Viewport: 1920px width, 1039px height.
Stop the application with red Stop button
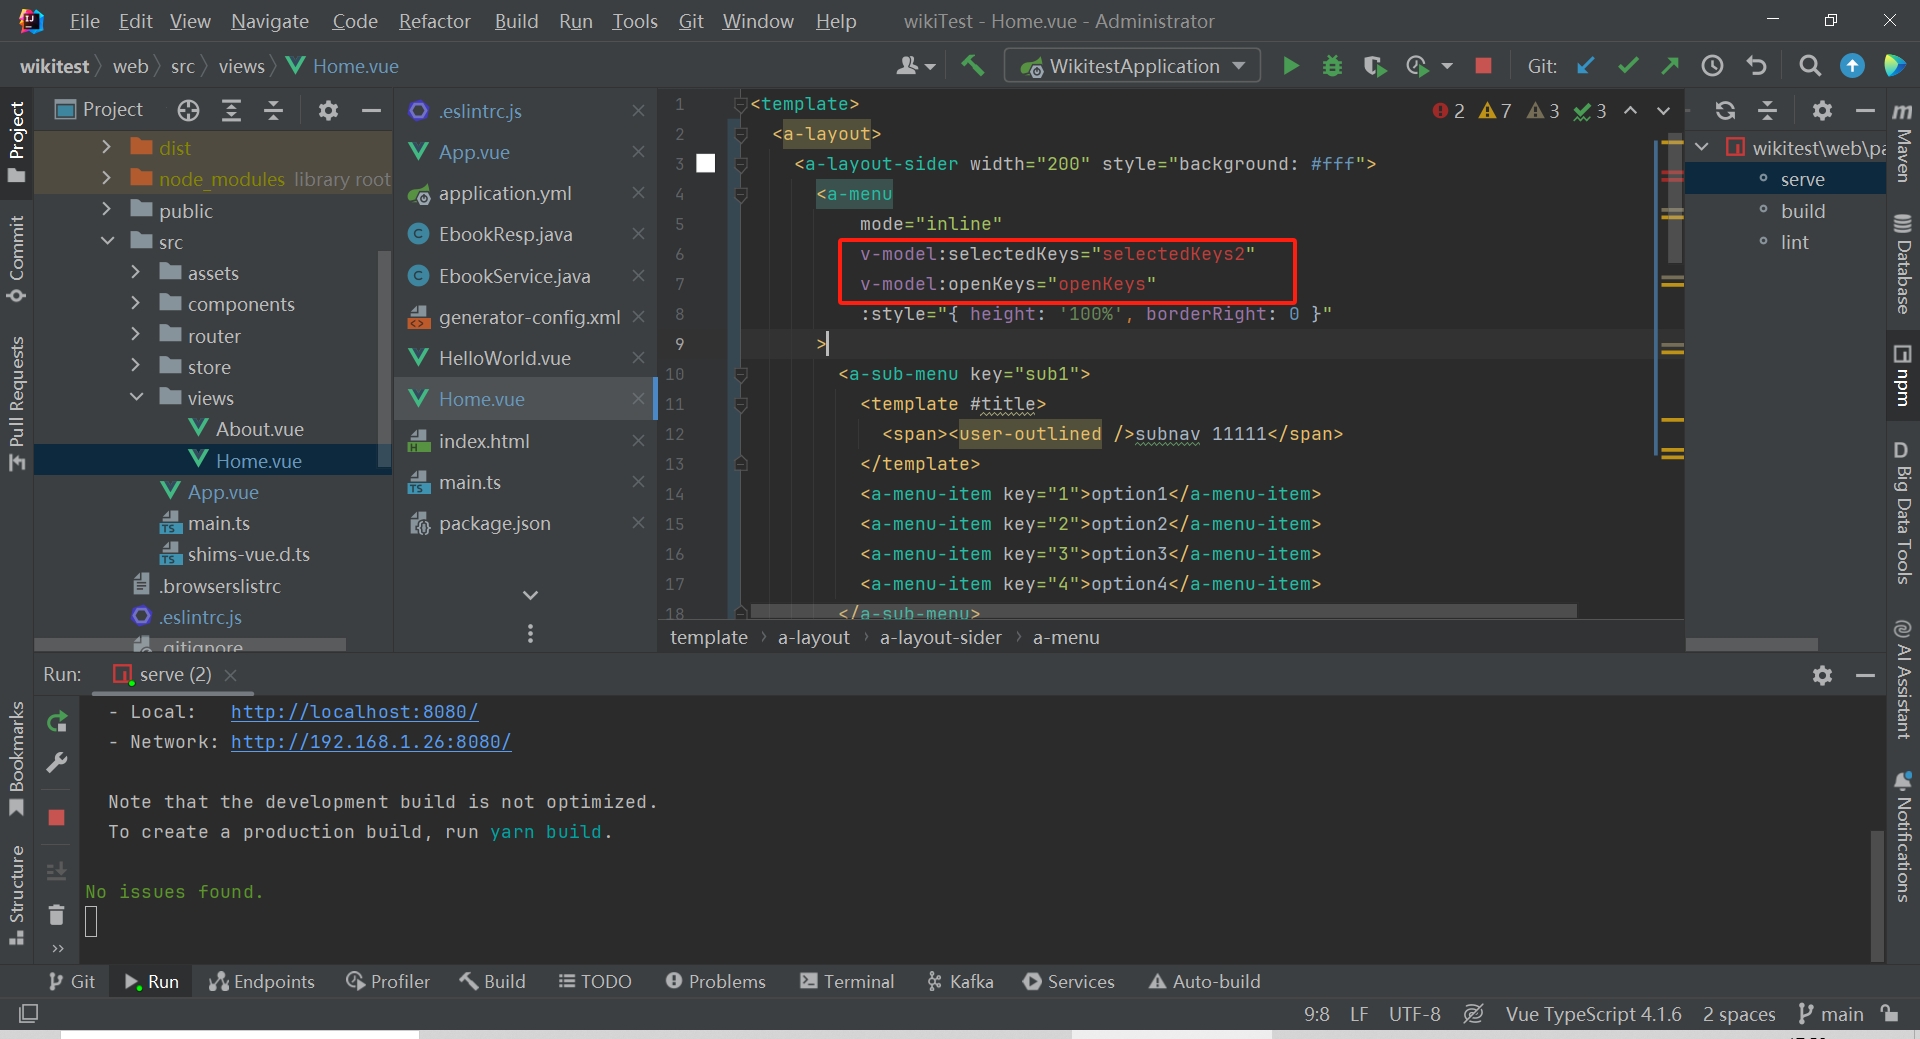(1483, 66)
